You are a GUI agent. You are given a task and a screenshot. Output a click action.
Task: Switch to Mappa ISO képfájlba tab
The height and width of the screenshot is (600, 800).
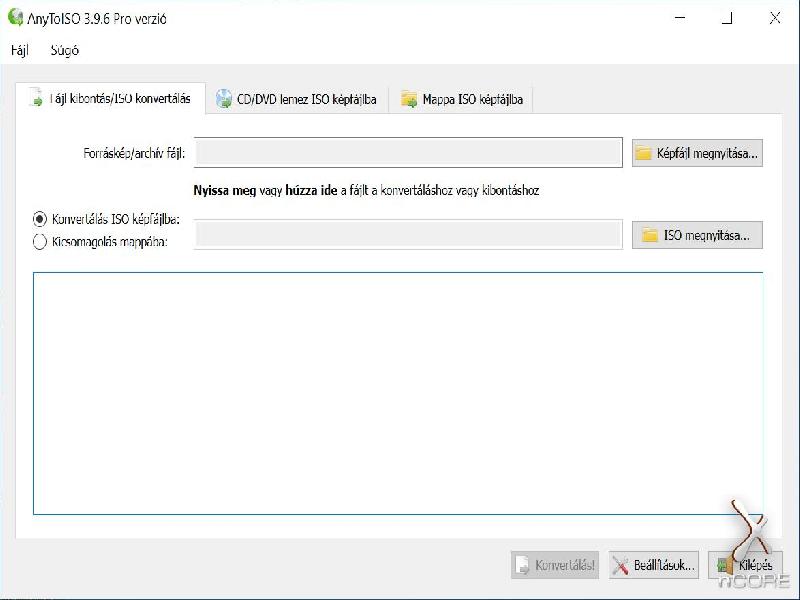[461, 99]
